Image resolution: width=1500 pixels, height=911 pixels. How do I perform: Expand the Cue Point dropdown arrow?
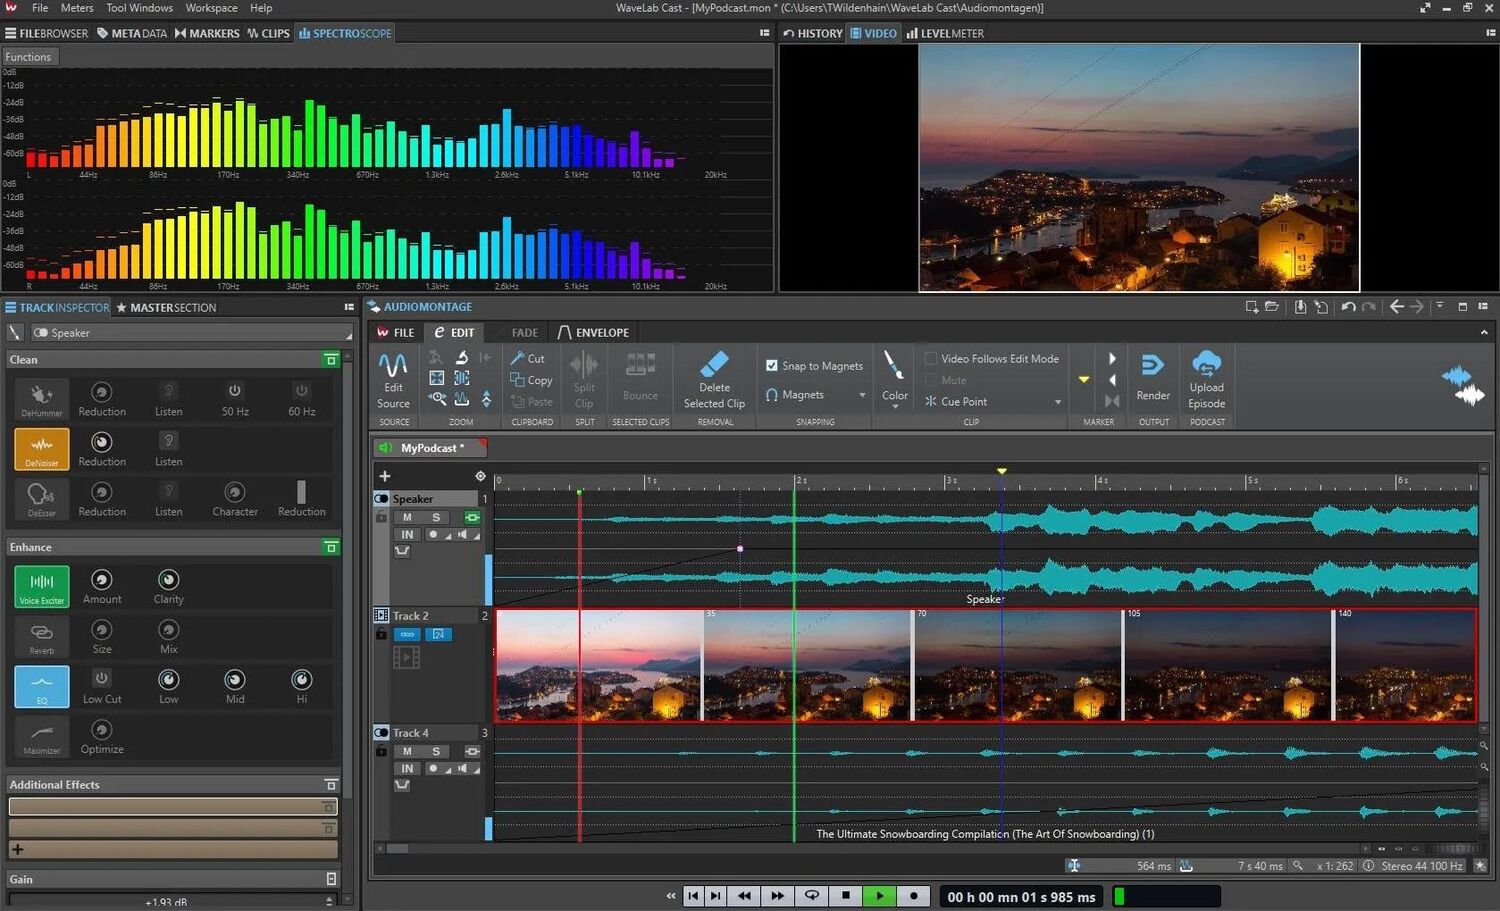click(1058, 402)
